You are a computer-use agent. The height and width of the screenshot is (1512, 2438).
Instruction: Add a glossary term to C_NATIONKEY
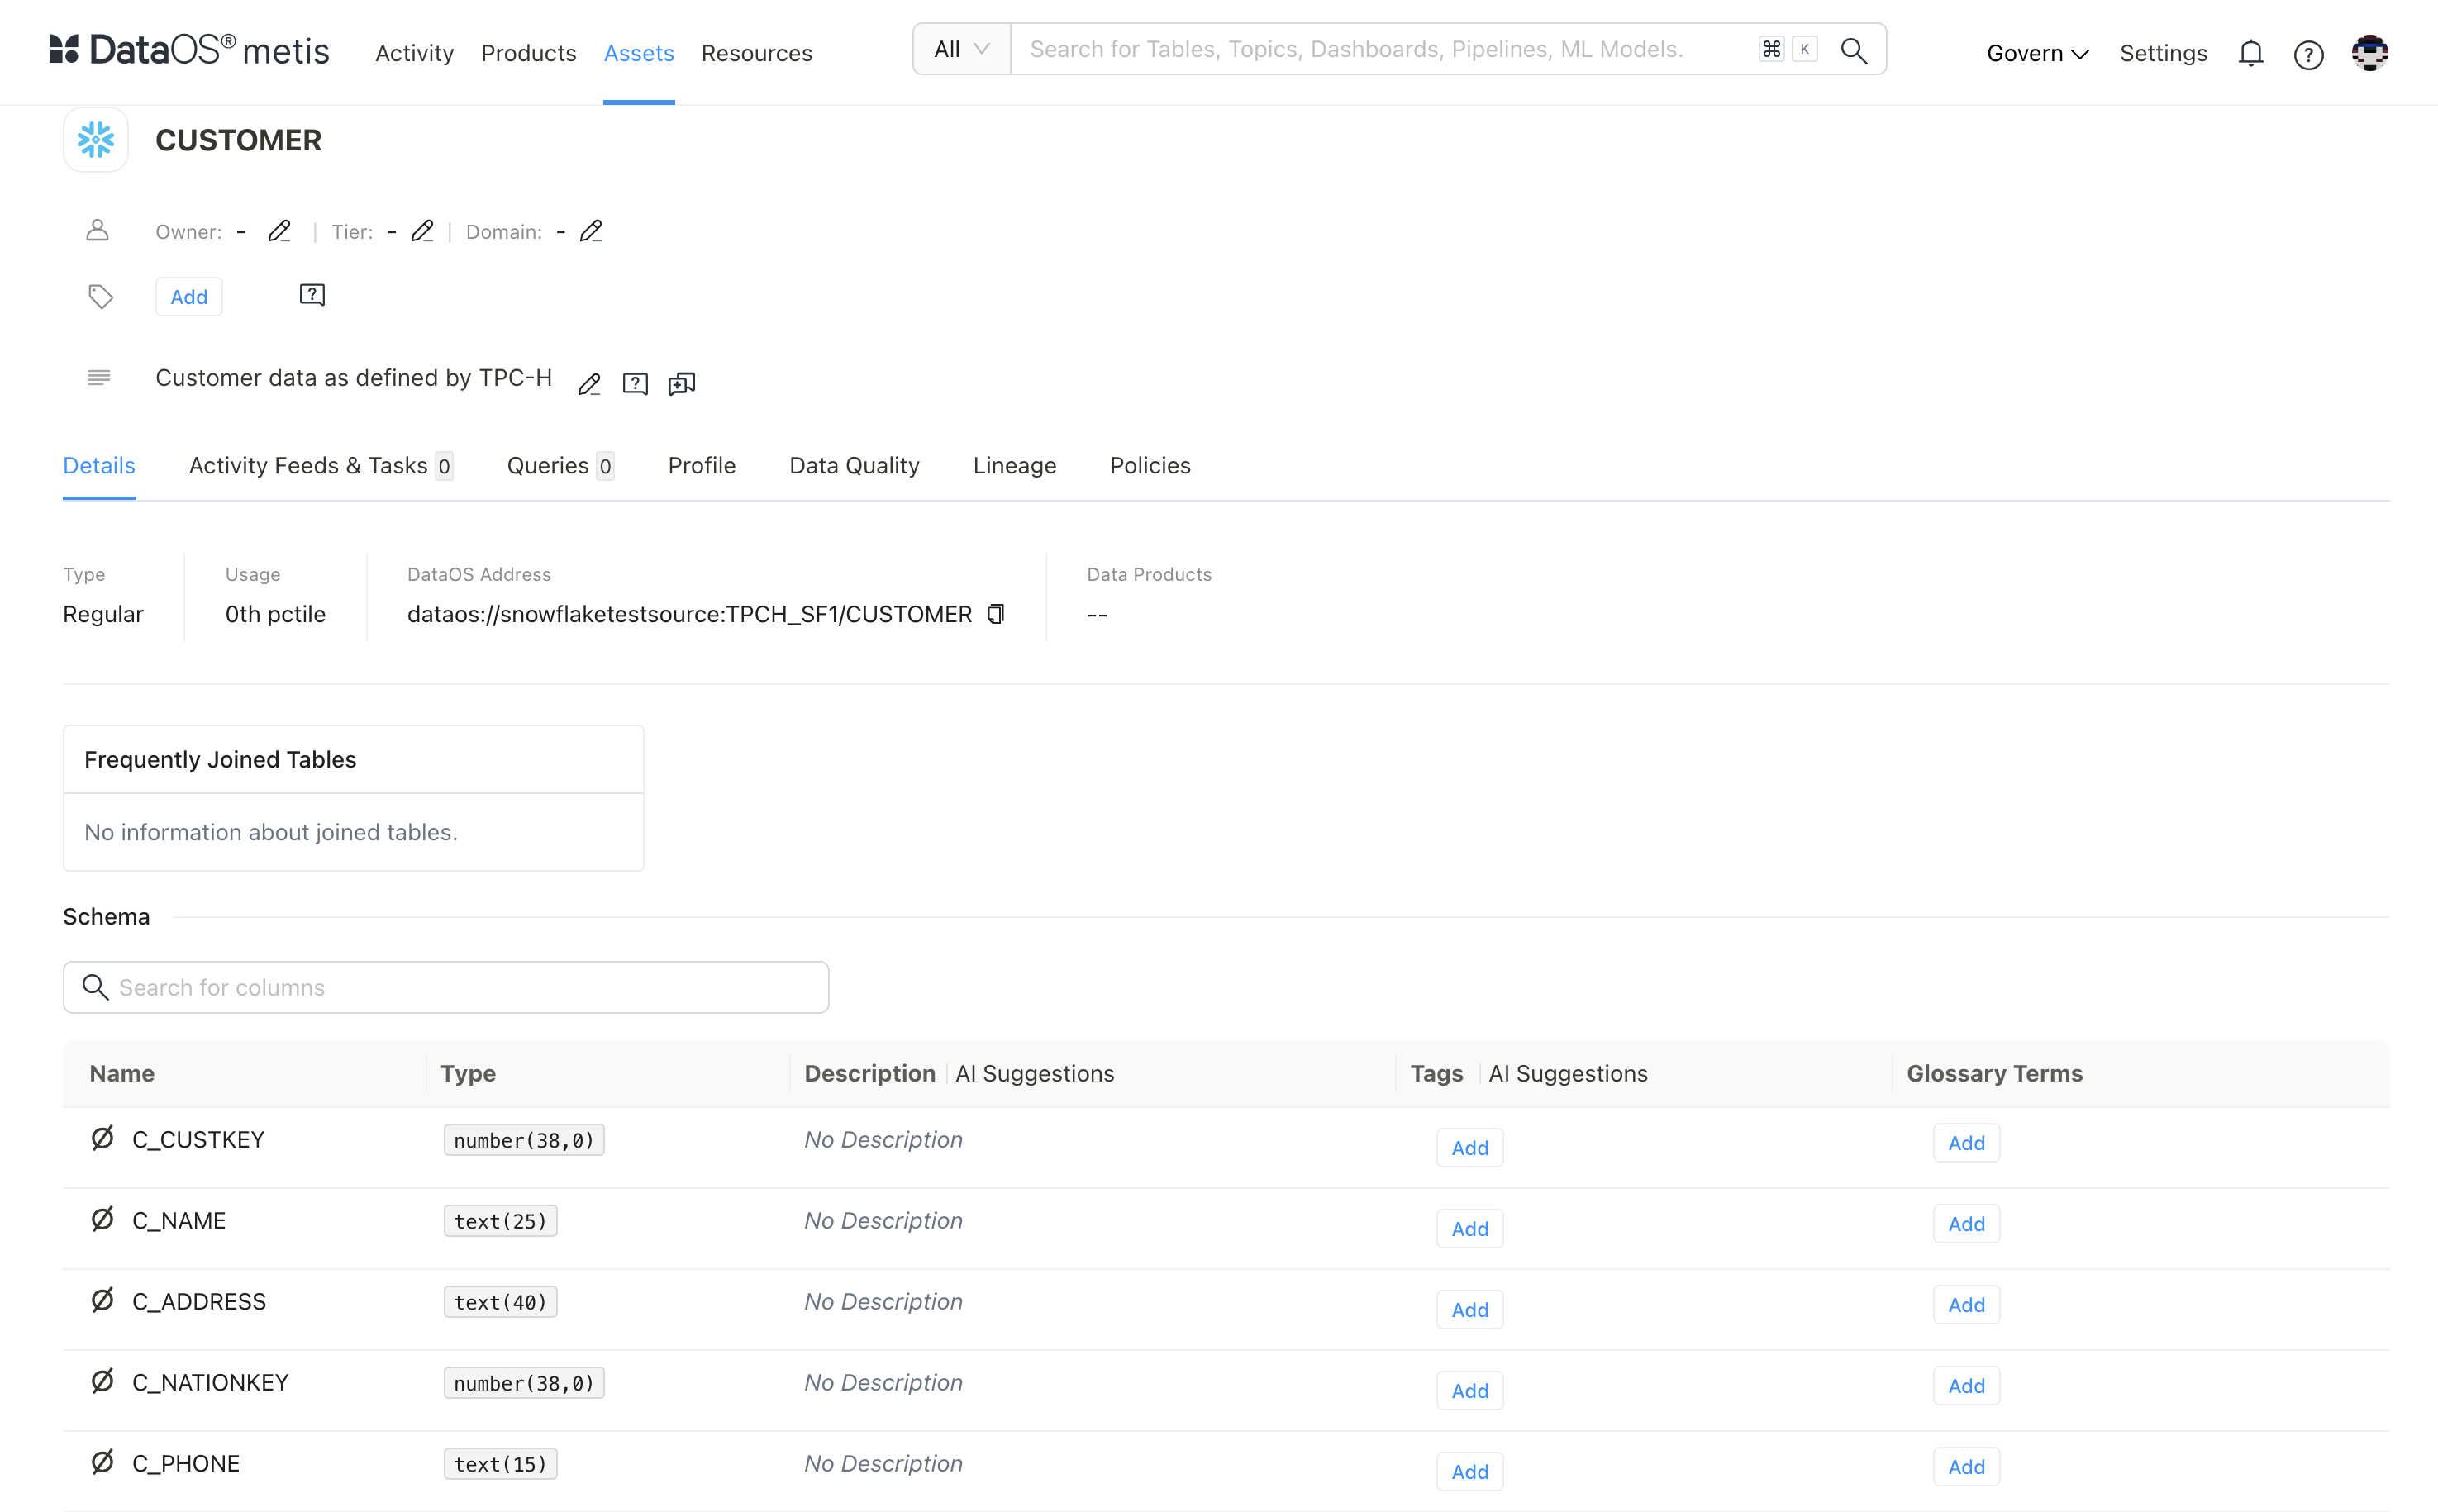[1966, 1385]
